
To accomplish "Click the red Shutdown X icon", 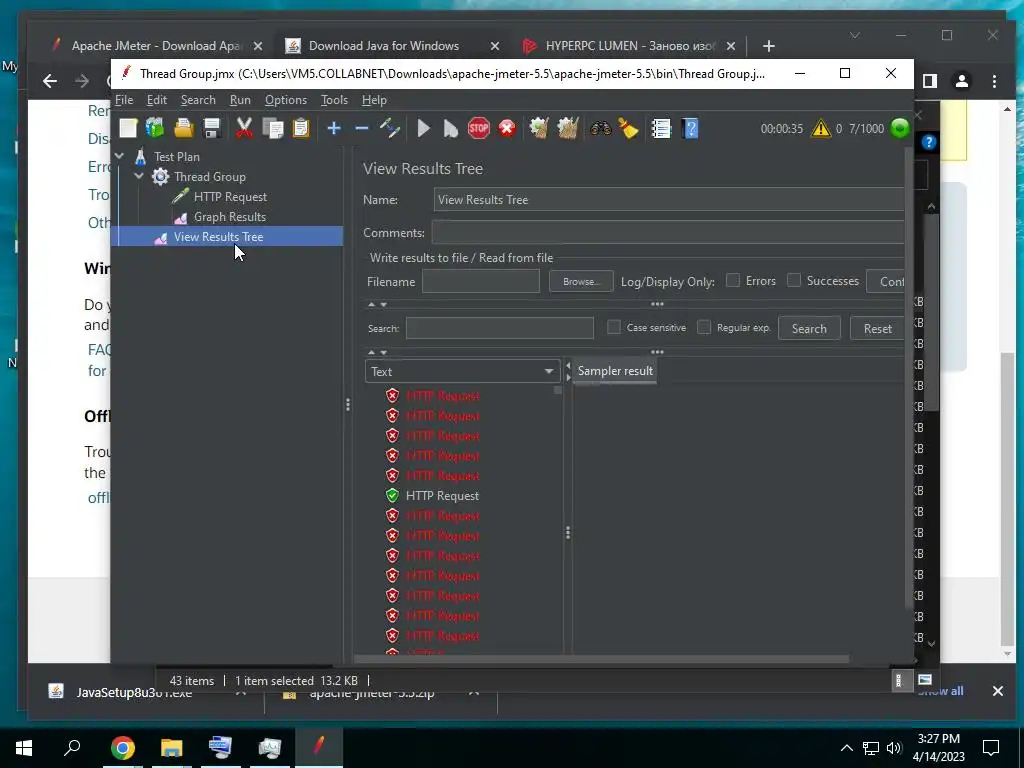I will (507, 128).
